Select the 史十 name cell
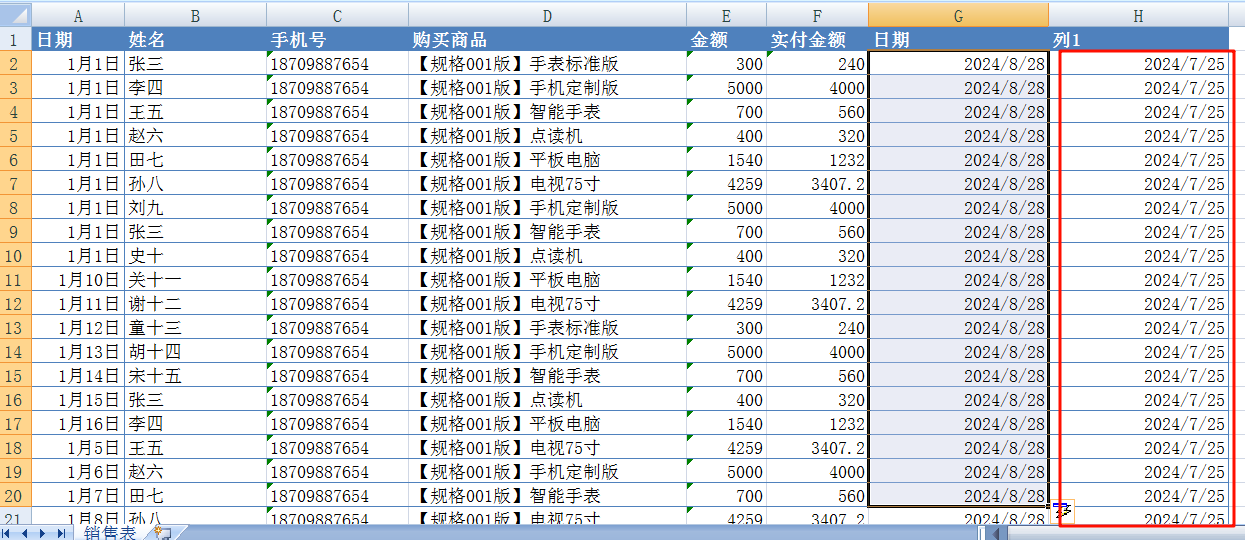 pyautogui.click(x=195, y=256)
